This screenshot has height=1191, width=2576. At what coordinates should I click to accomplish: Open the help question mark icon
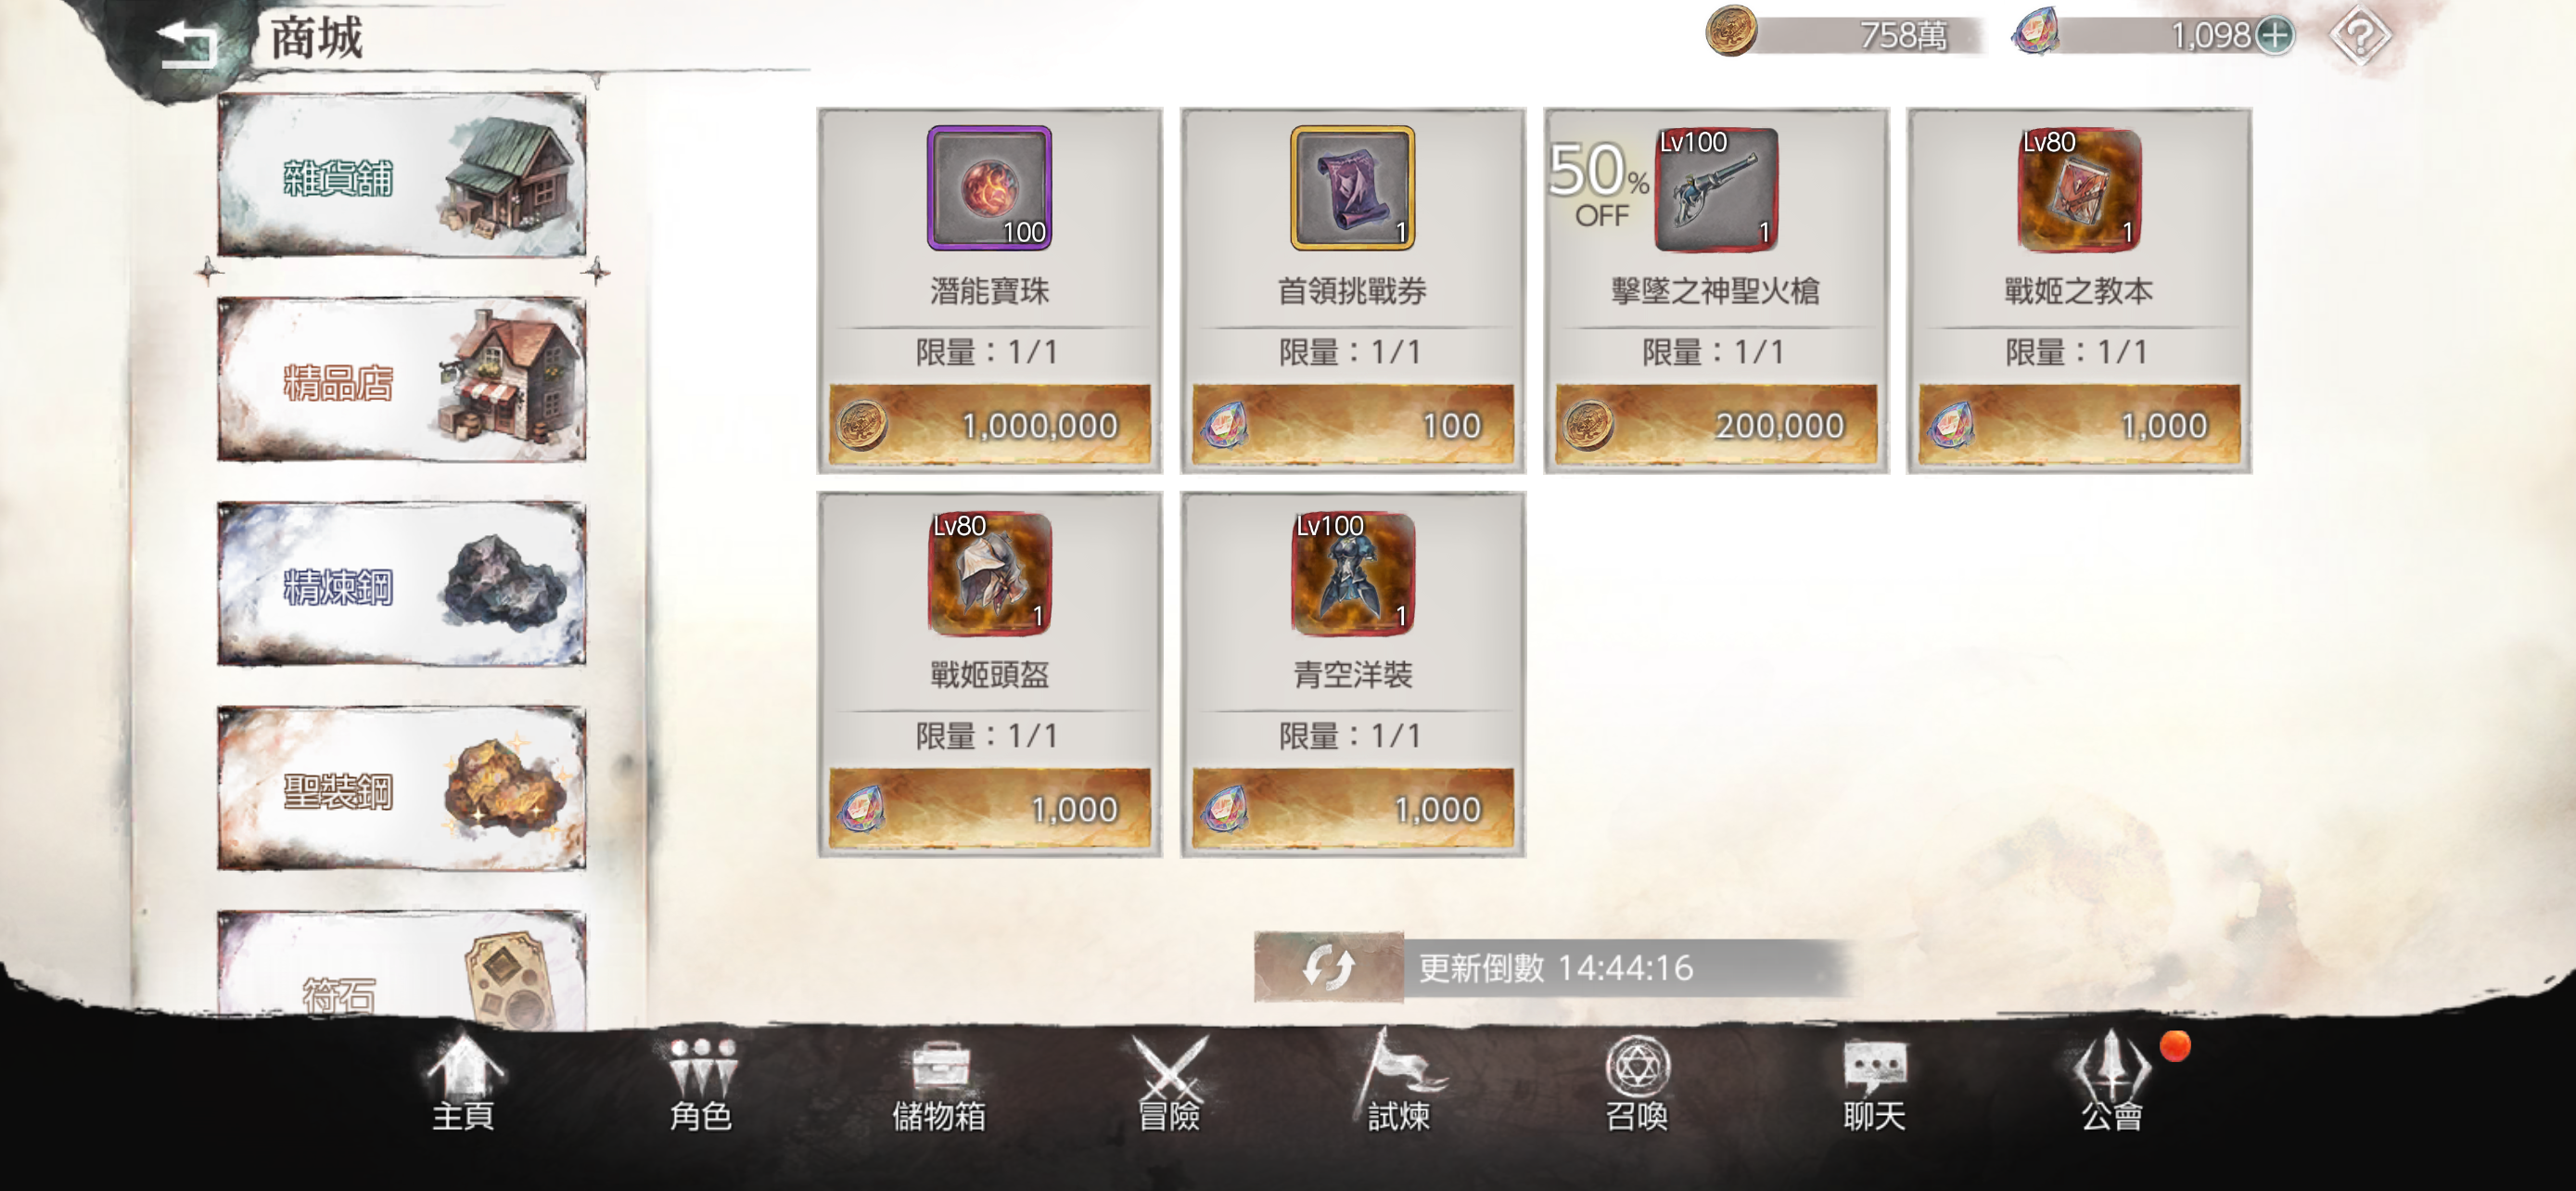[x=2358, y=37]
